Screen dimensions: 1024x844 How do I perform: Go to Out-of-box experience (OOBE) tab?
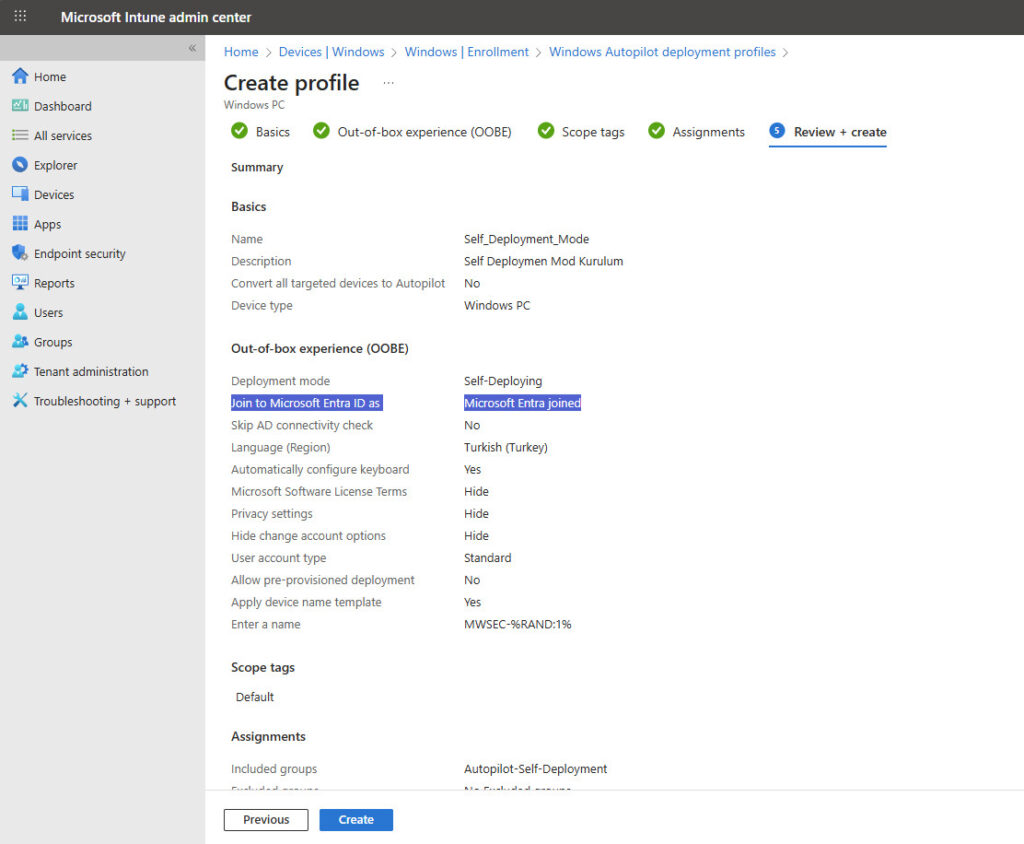point(412,132)
